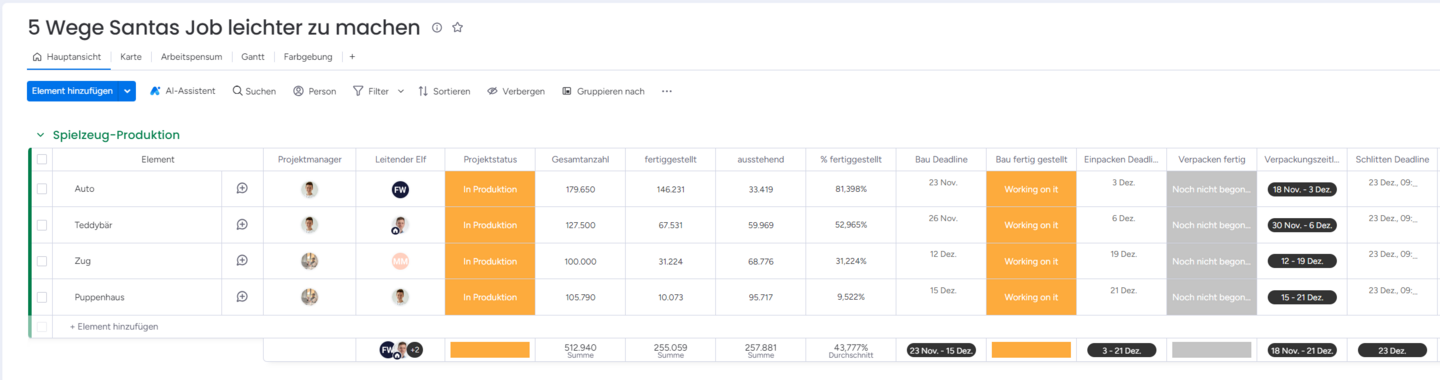Click the Bau fertig gestellt summary bar
Viewport: 1440px width, 380px height.
click(x=1031, y=350)
